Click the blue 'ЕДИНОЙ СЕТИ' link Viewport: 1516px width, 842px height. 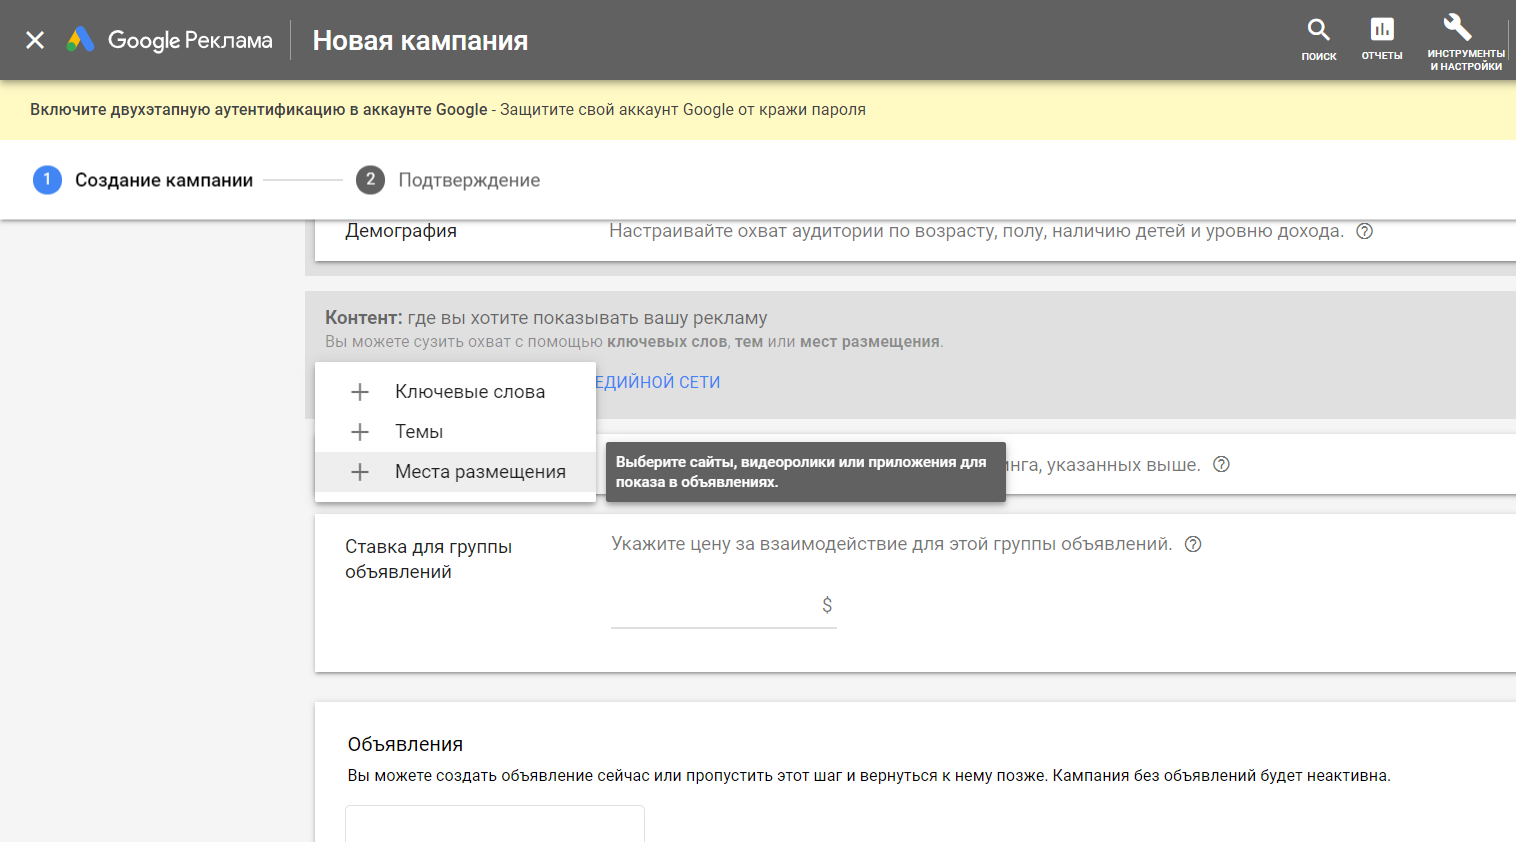point(657,382)
